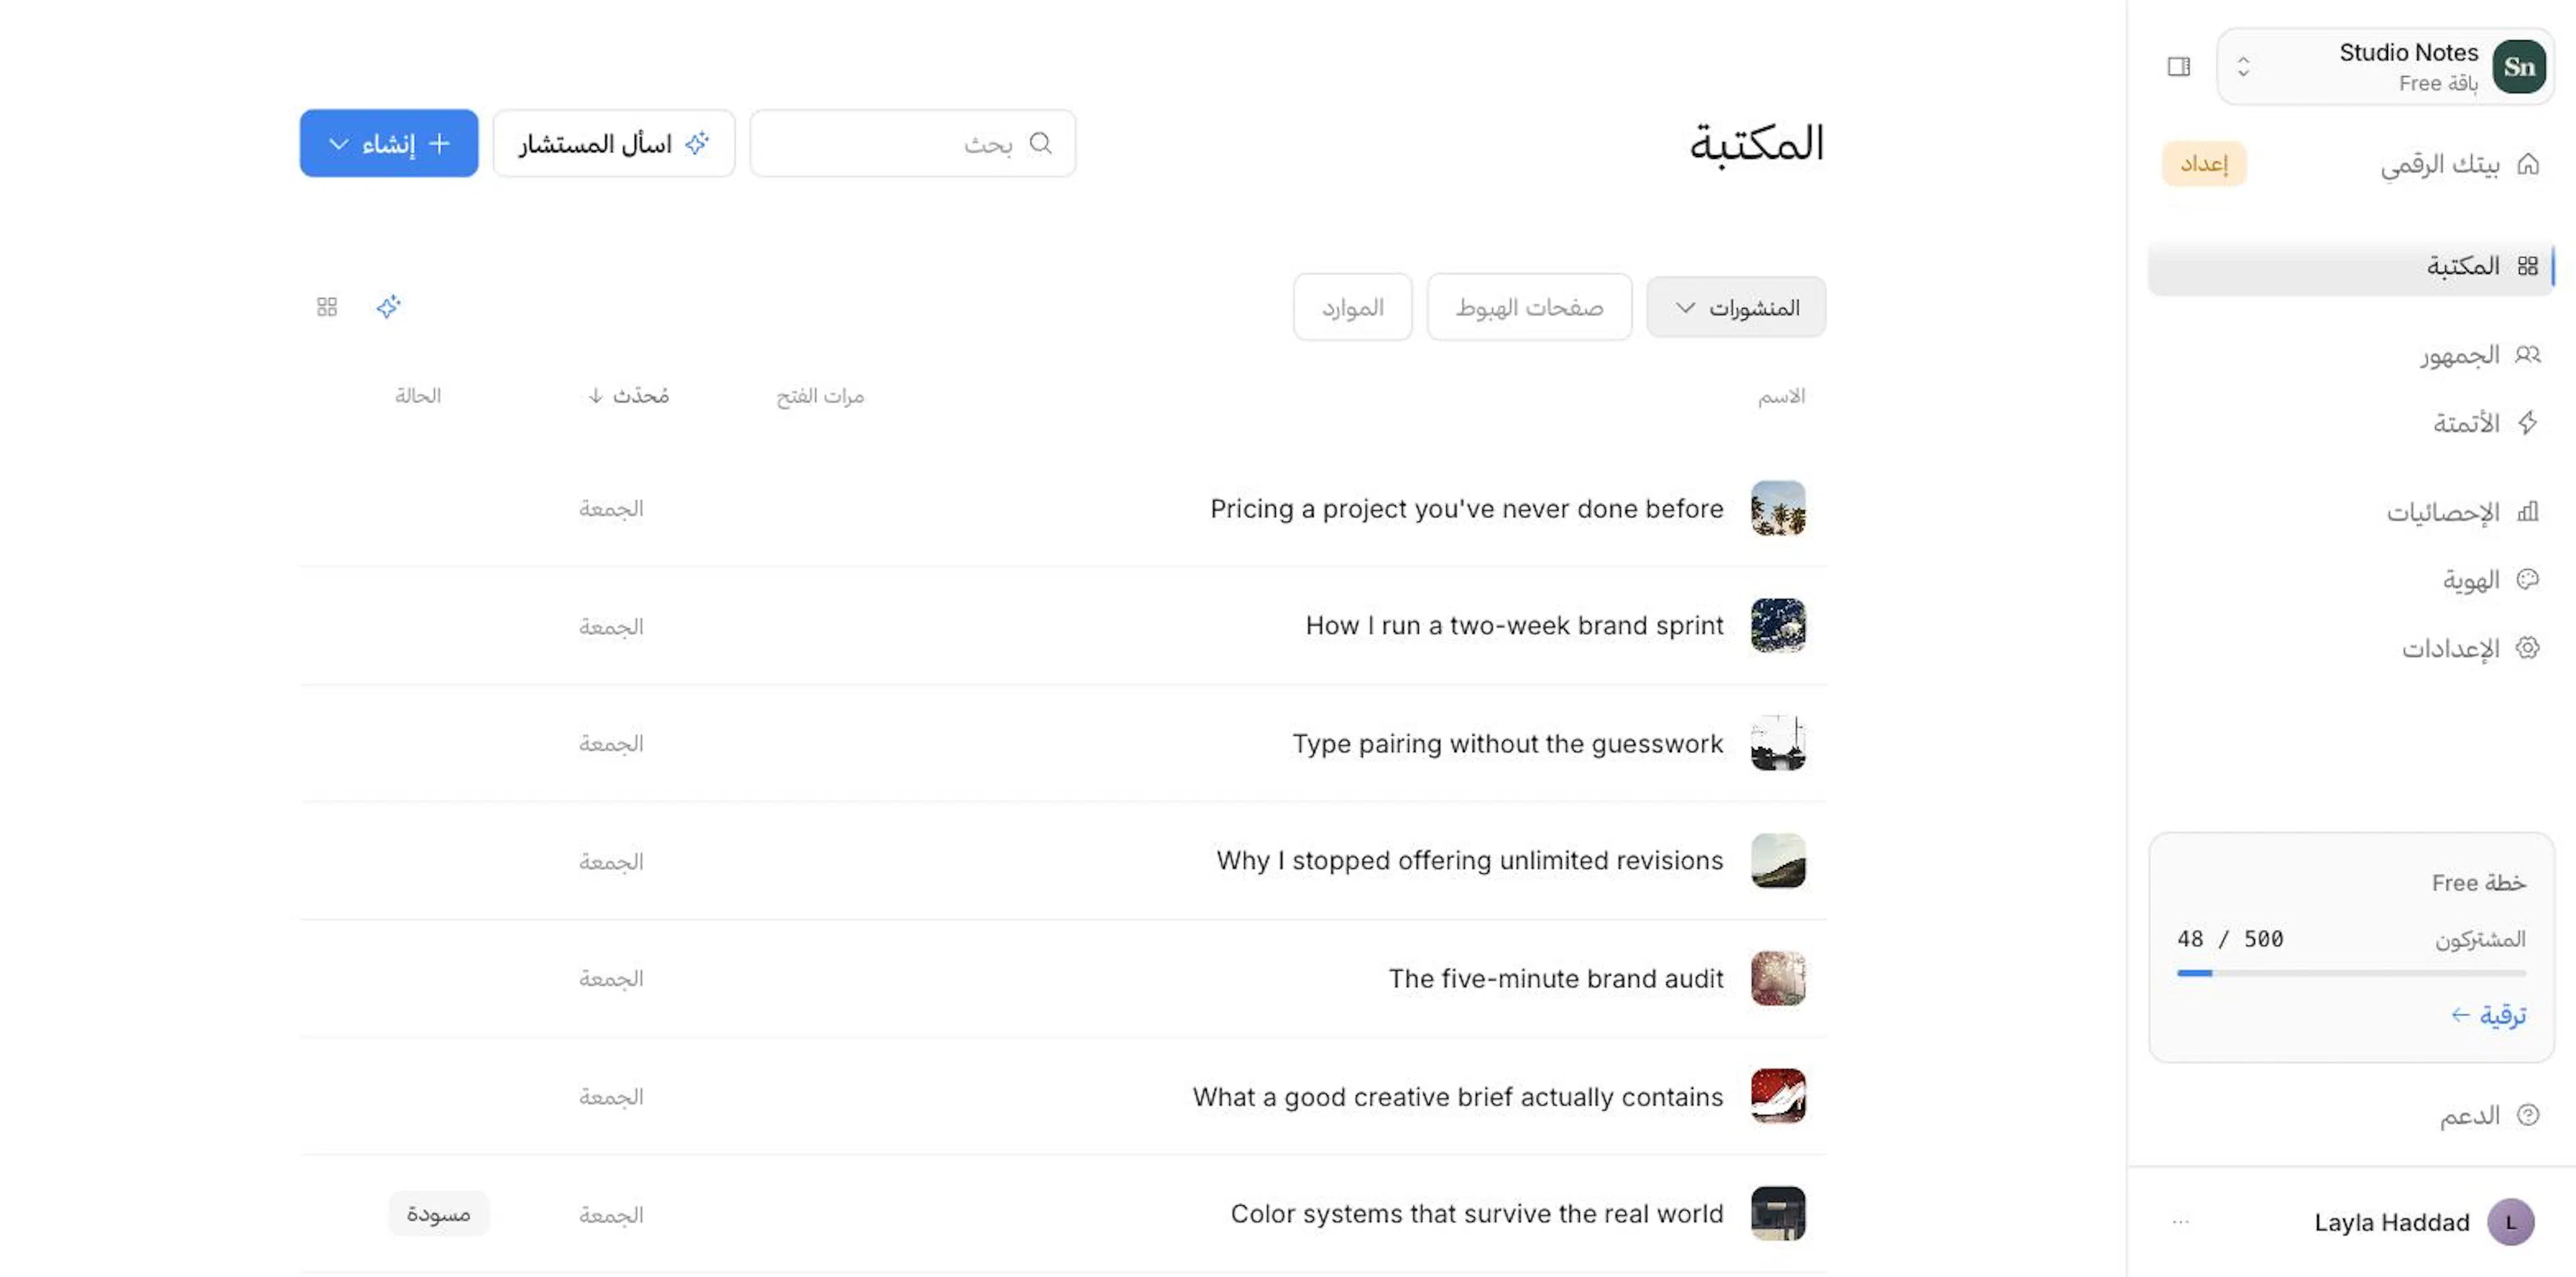The image size is (2576, 1277).
Task: Open المكتبة in the sidebar
Action: pyautogui.click(x=2350, y=266)
